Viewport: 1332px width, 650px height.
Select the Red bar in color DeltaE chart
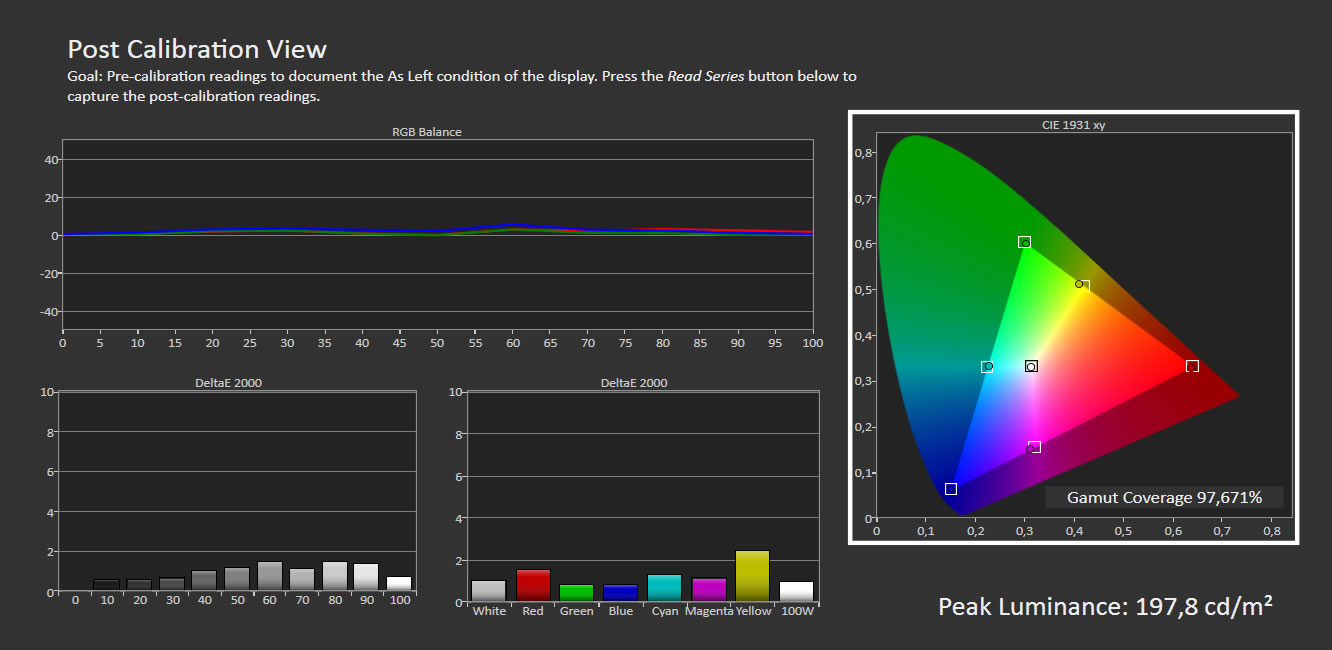point(533,586)
